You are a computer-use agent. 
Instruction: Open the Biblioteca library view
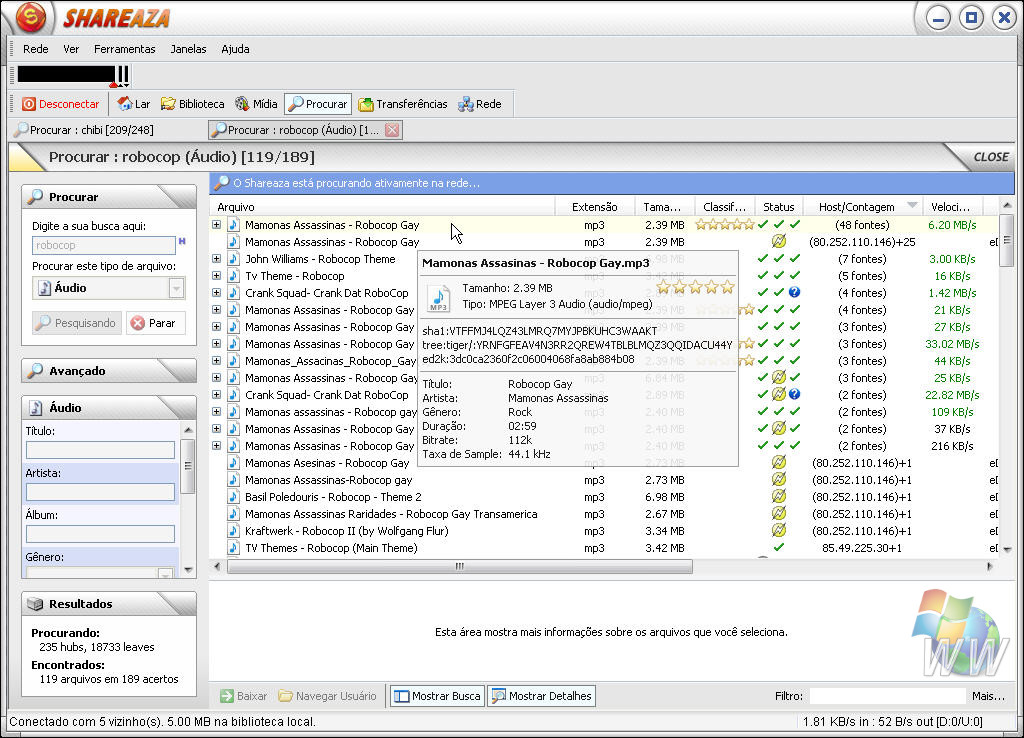click(193, 104)
